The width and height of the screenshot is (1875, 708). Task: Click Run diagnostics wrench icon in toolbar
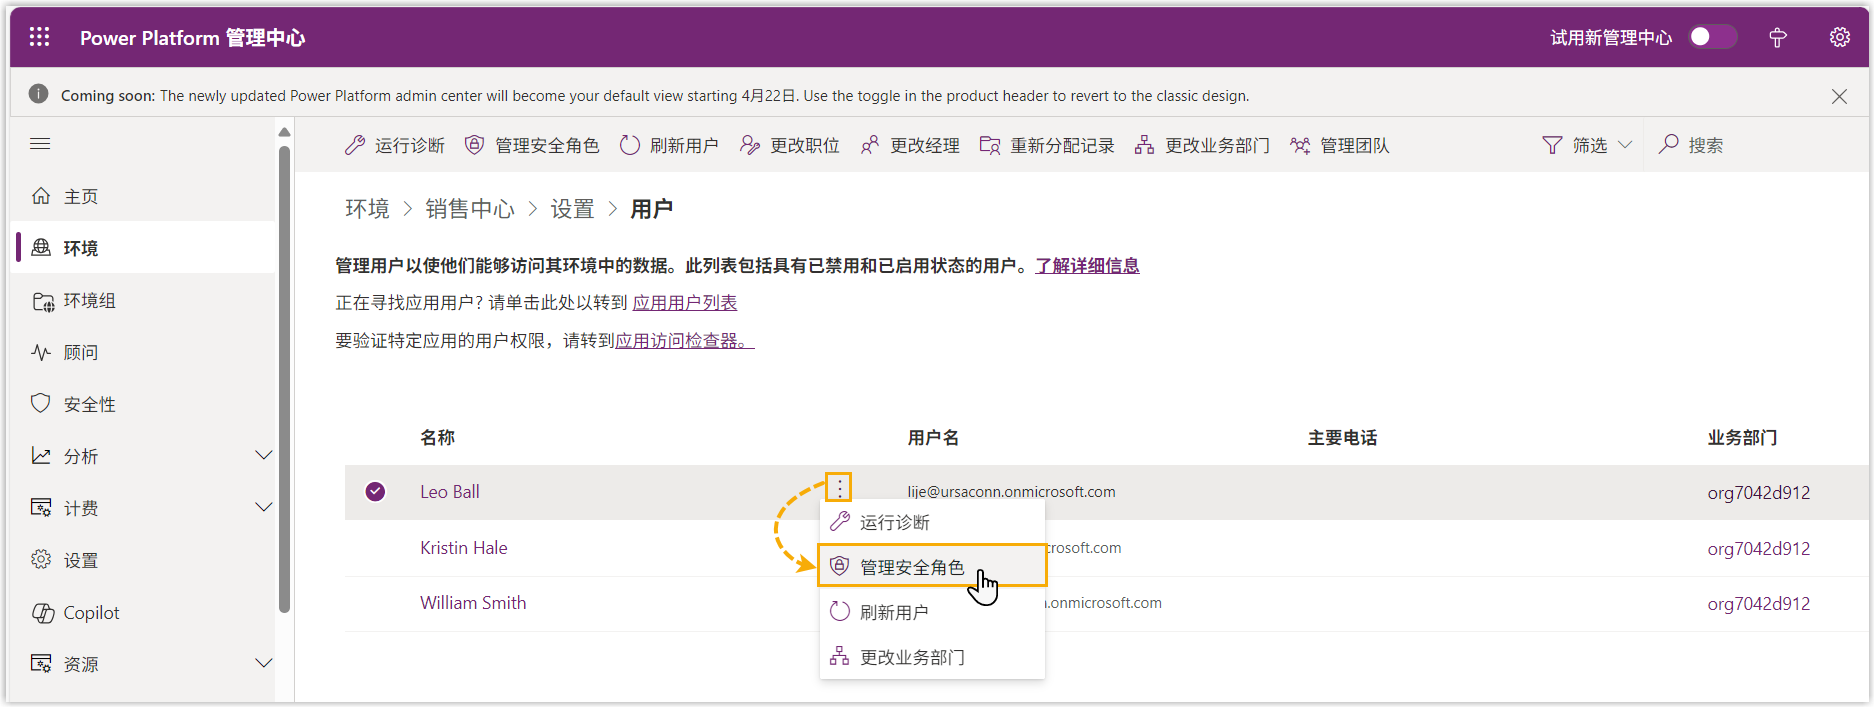click(355, 145)
